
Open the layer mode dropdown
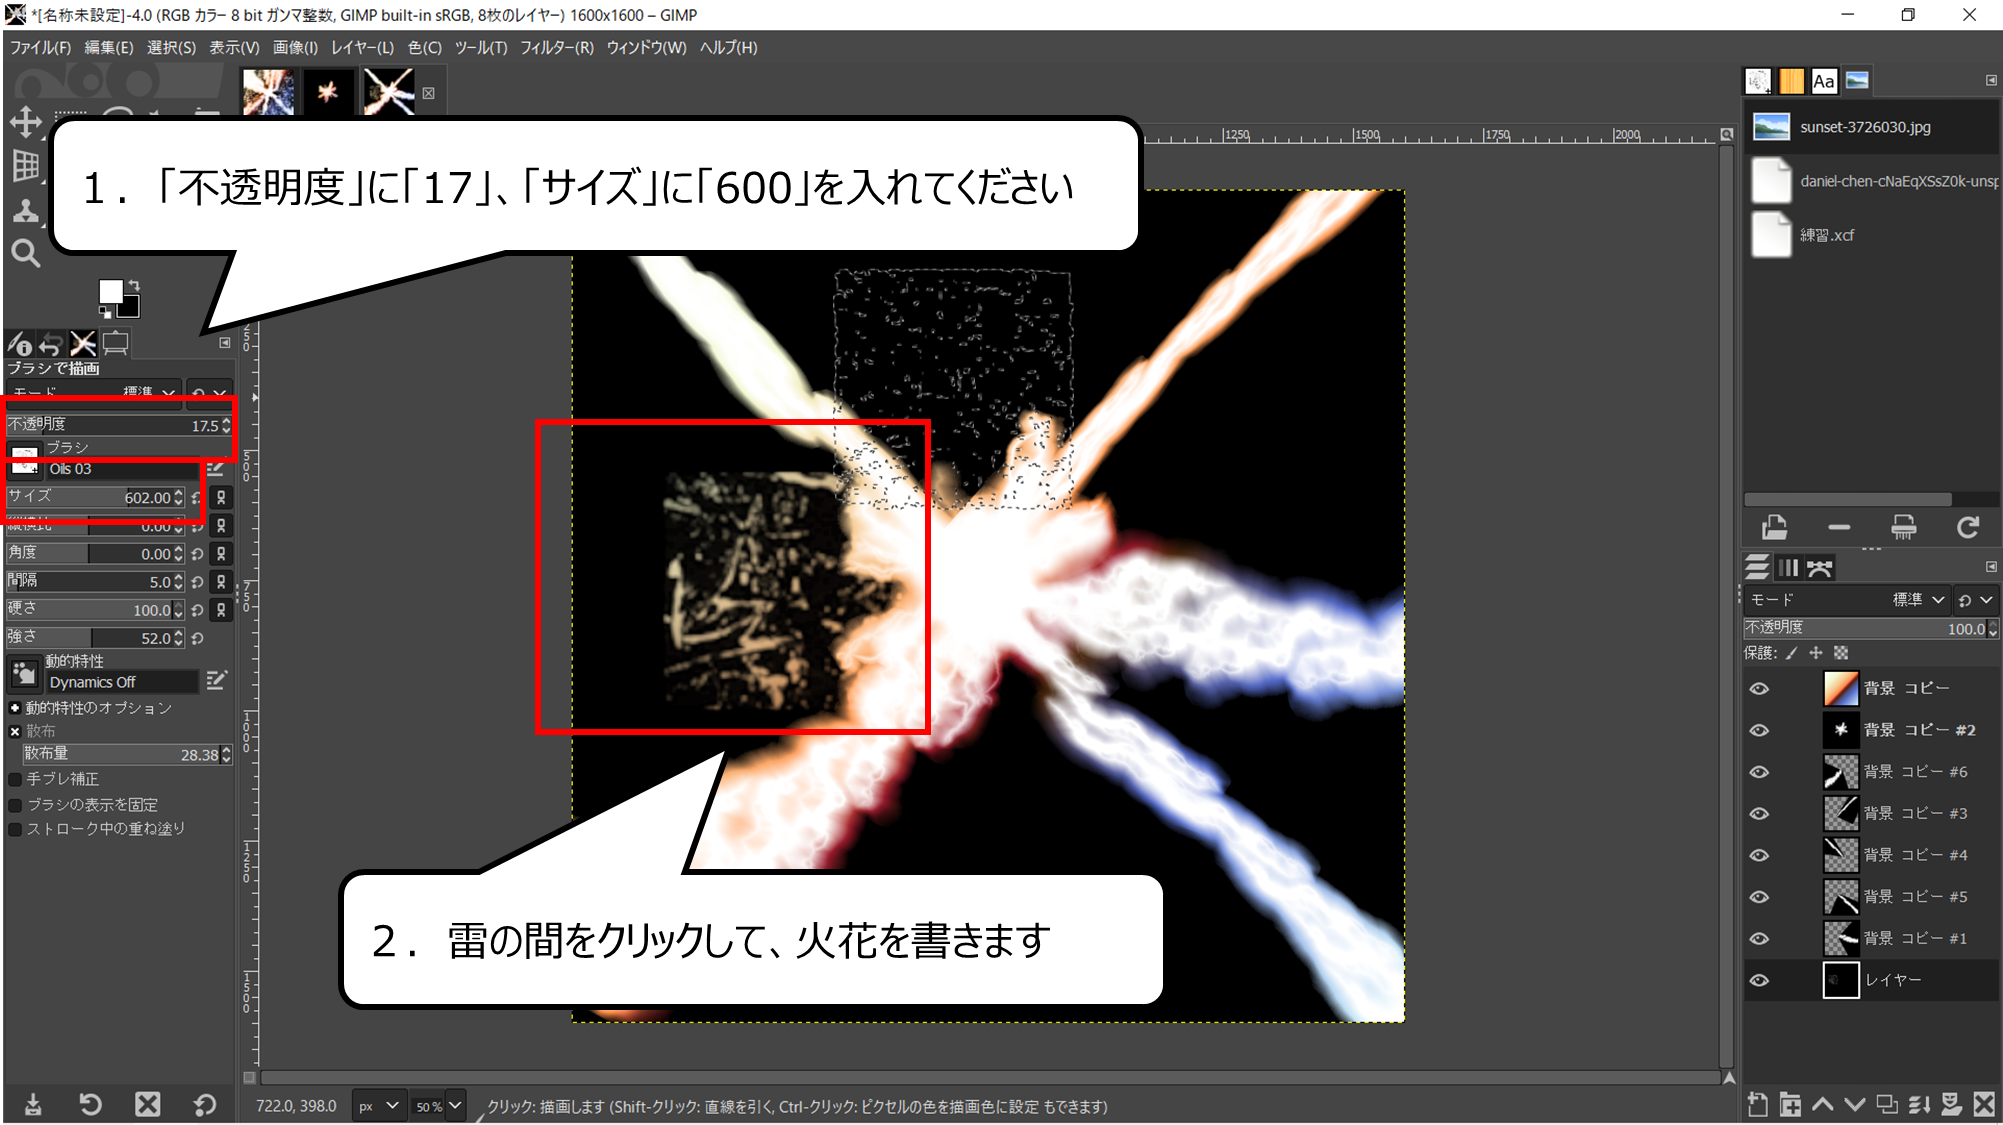click(1849, 600)
